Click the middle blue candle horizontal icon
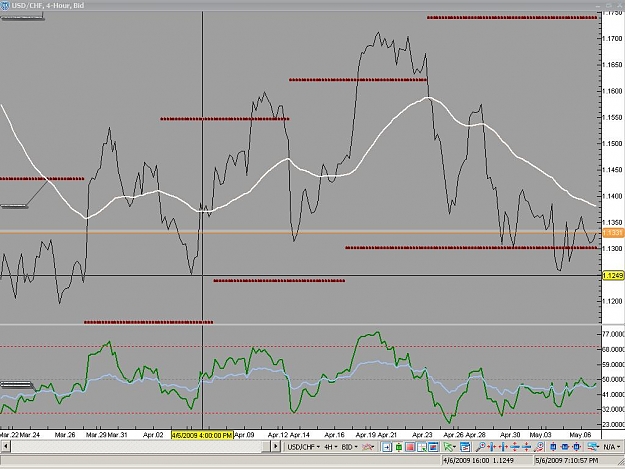Screen dimensions: 625x469 tap(565, 447)
